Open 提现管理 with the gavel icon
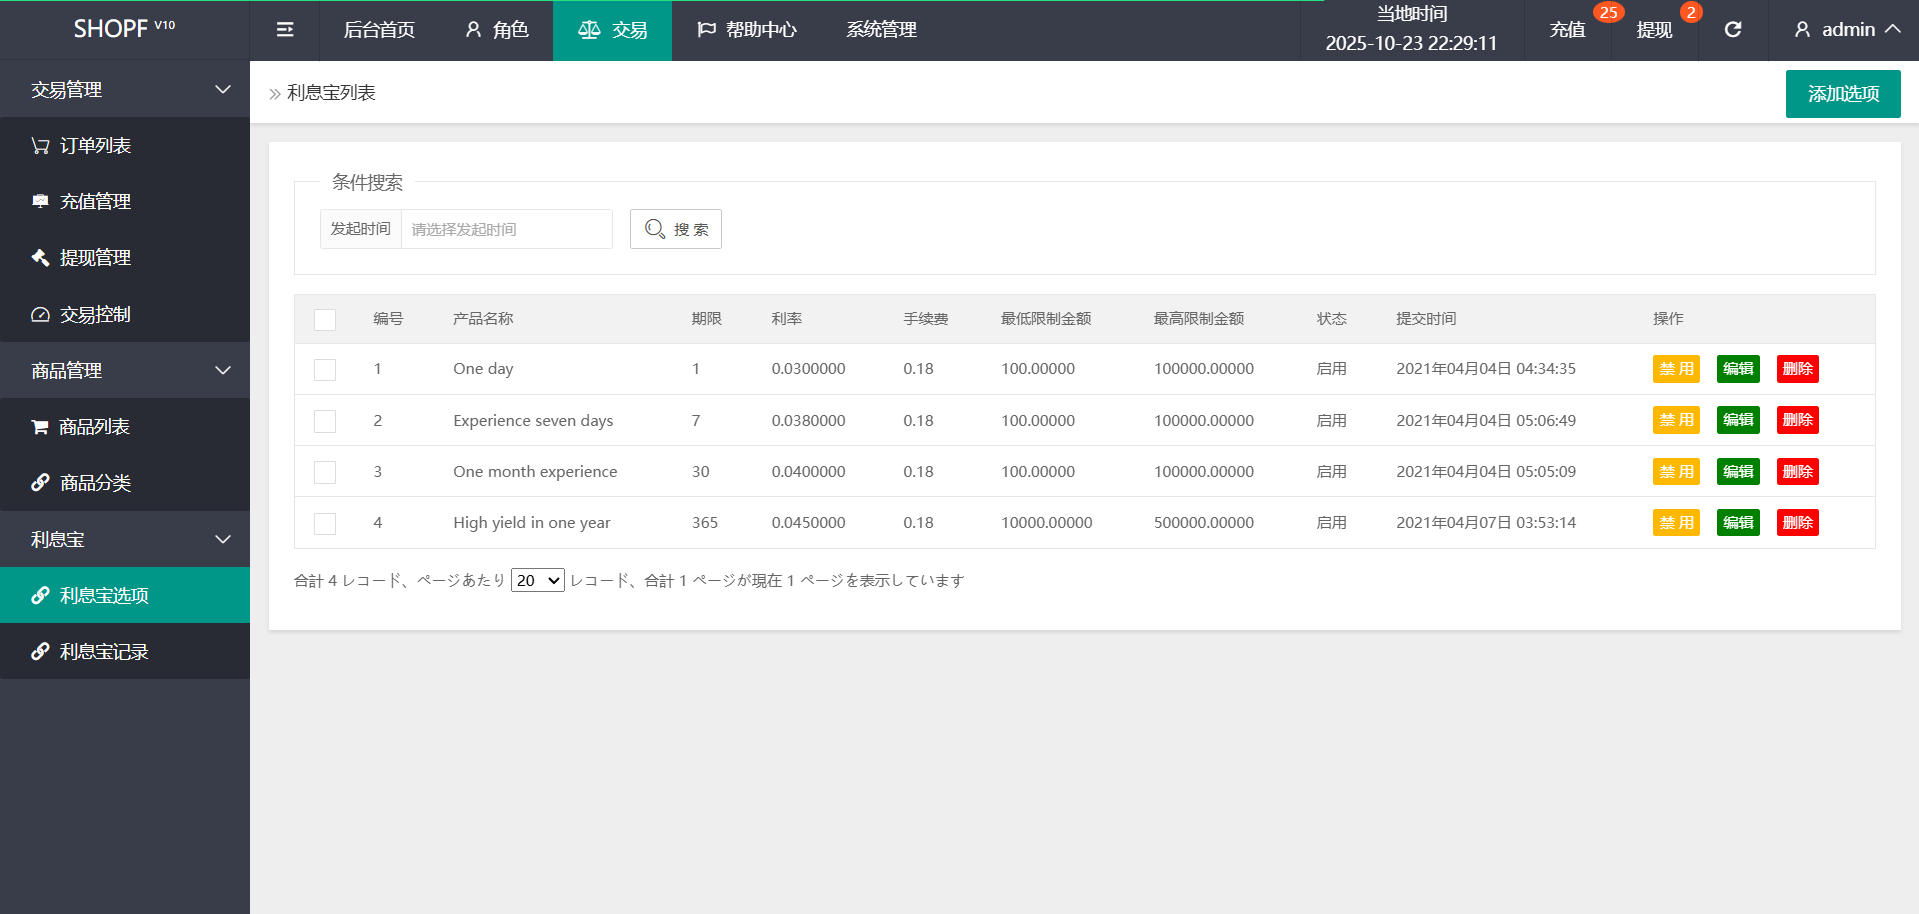 click(x=95, y=258)
